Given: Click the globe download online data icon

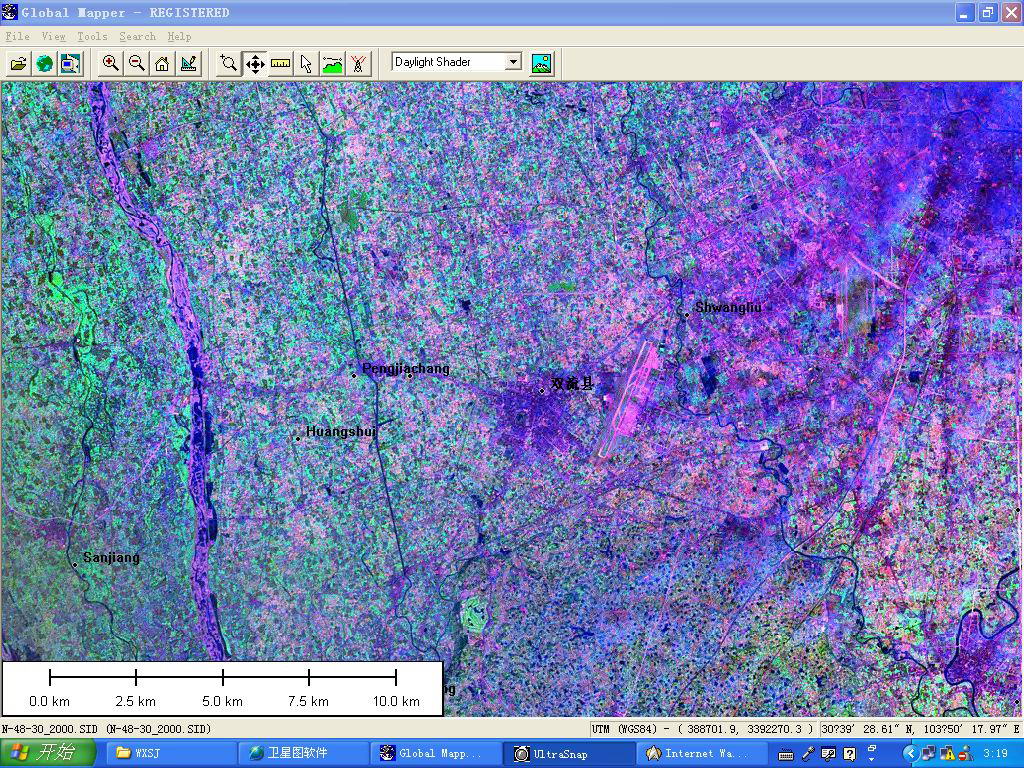Looking at the screenshot, I should [44, 63].
